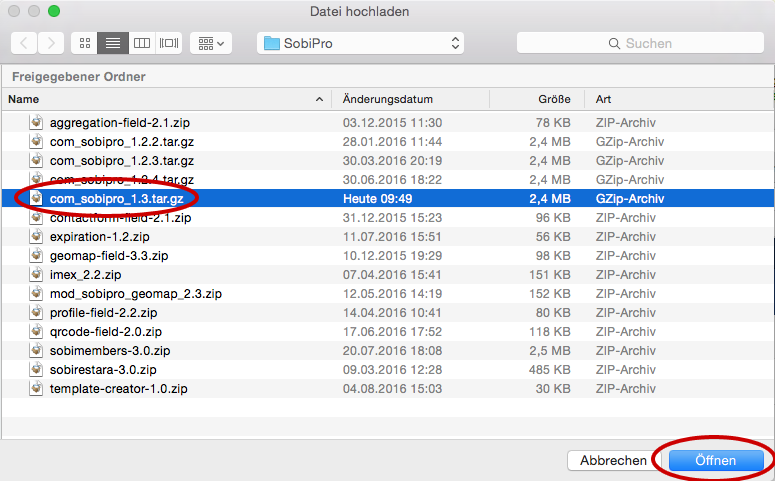Click the contactform-field-2.1.zip file icon
The height and width of the screenshot is (481, 775).
tap(36, 218)
